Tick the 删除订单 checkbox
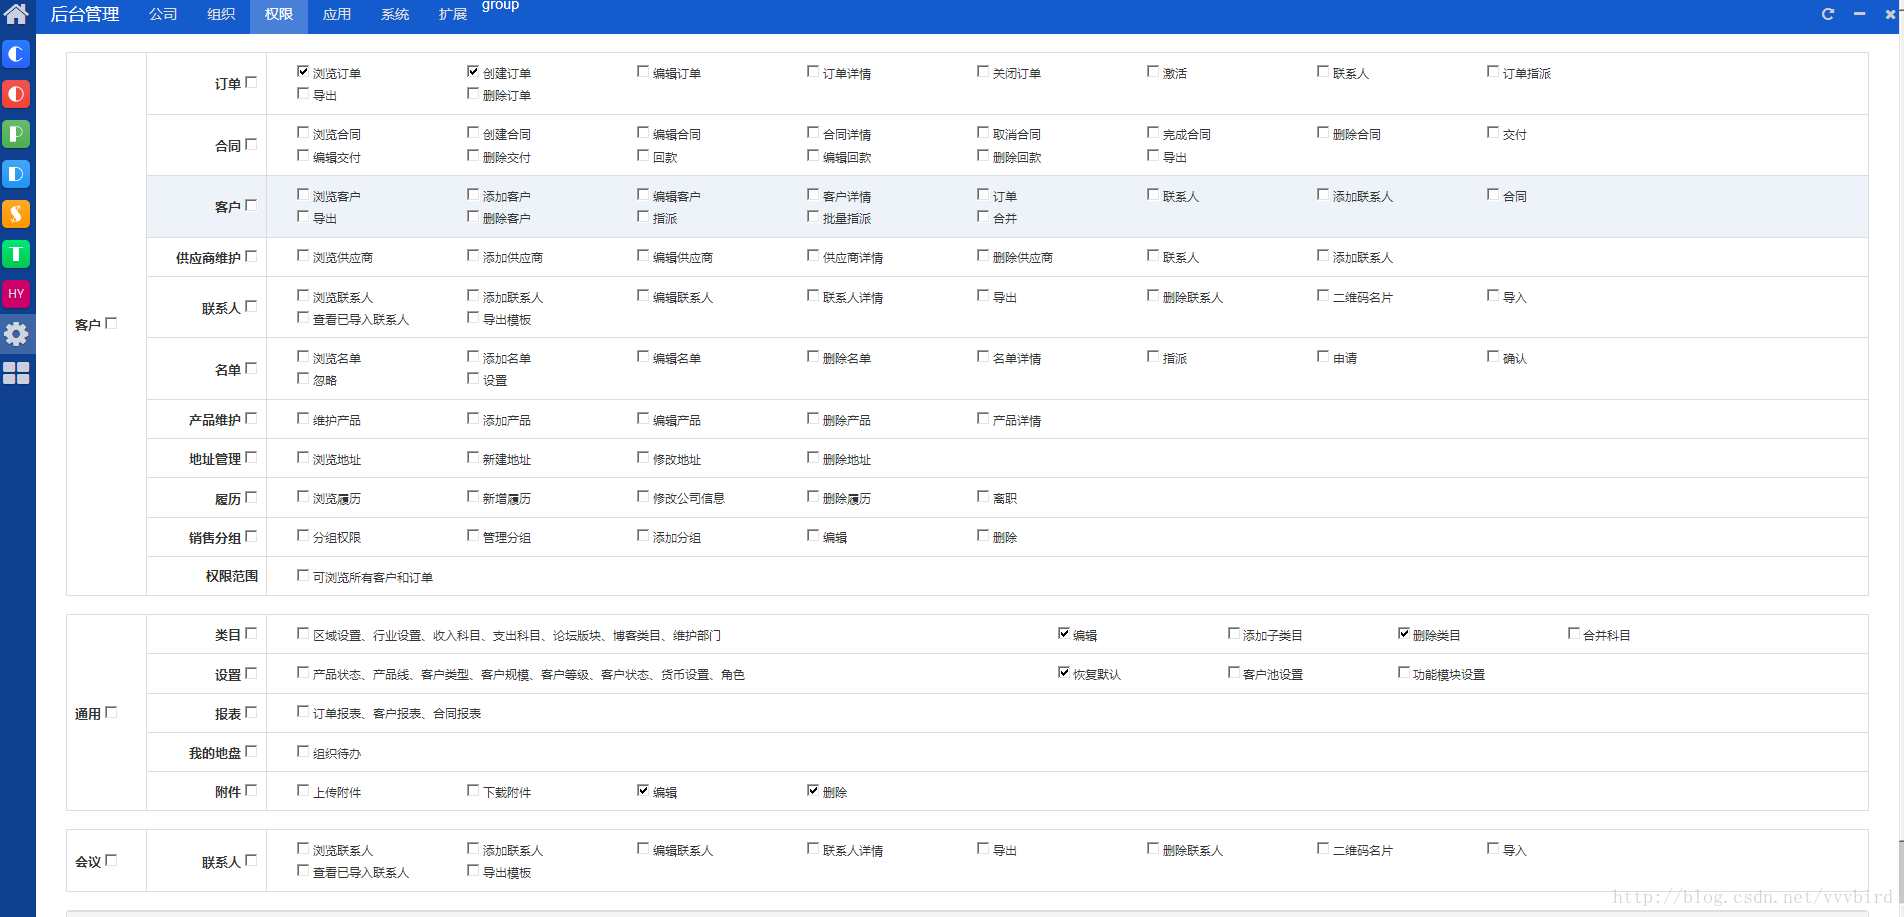 coord(473,94)
